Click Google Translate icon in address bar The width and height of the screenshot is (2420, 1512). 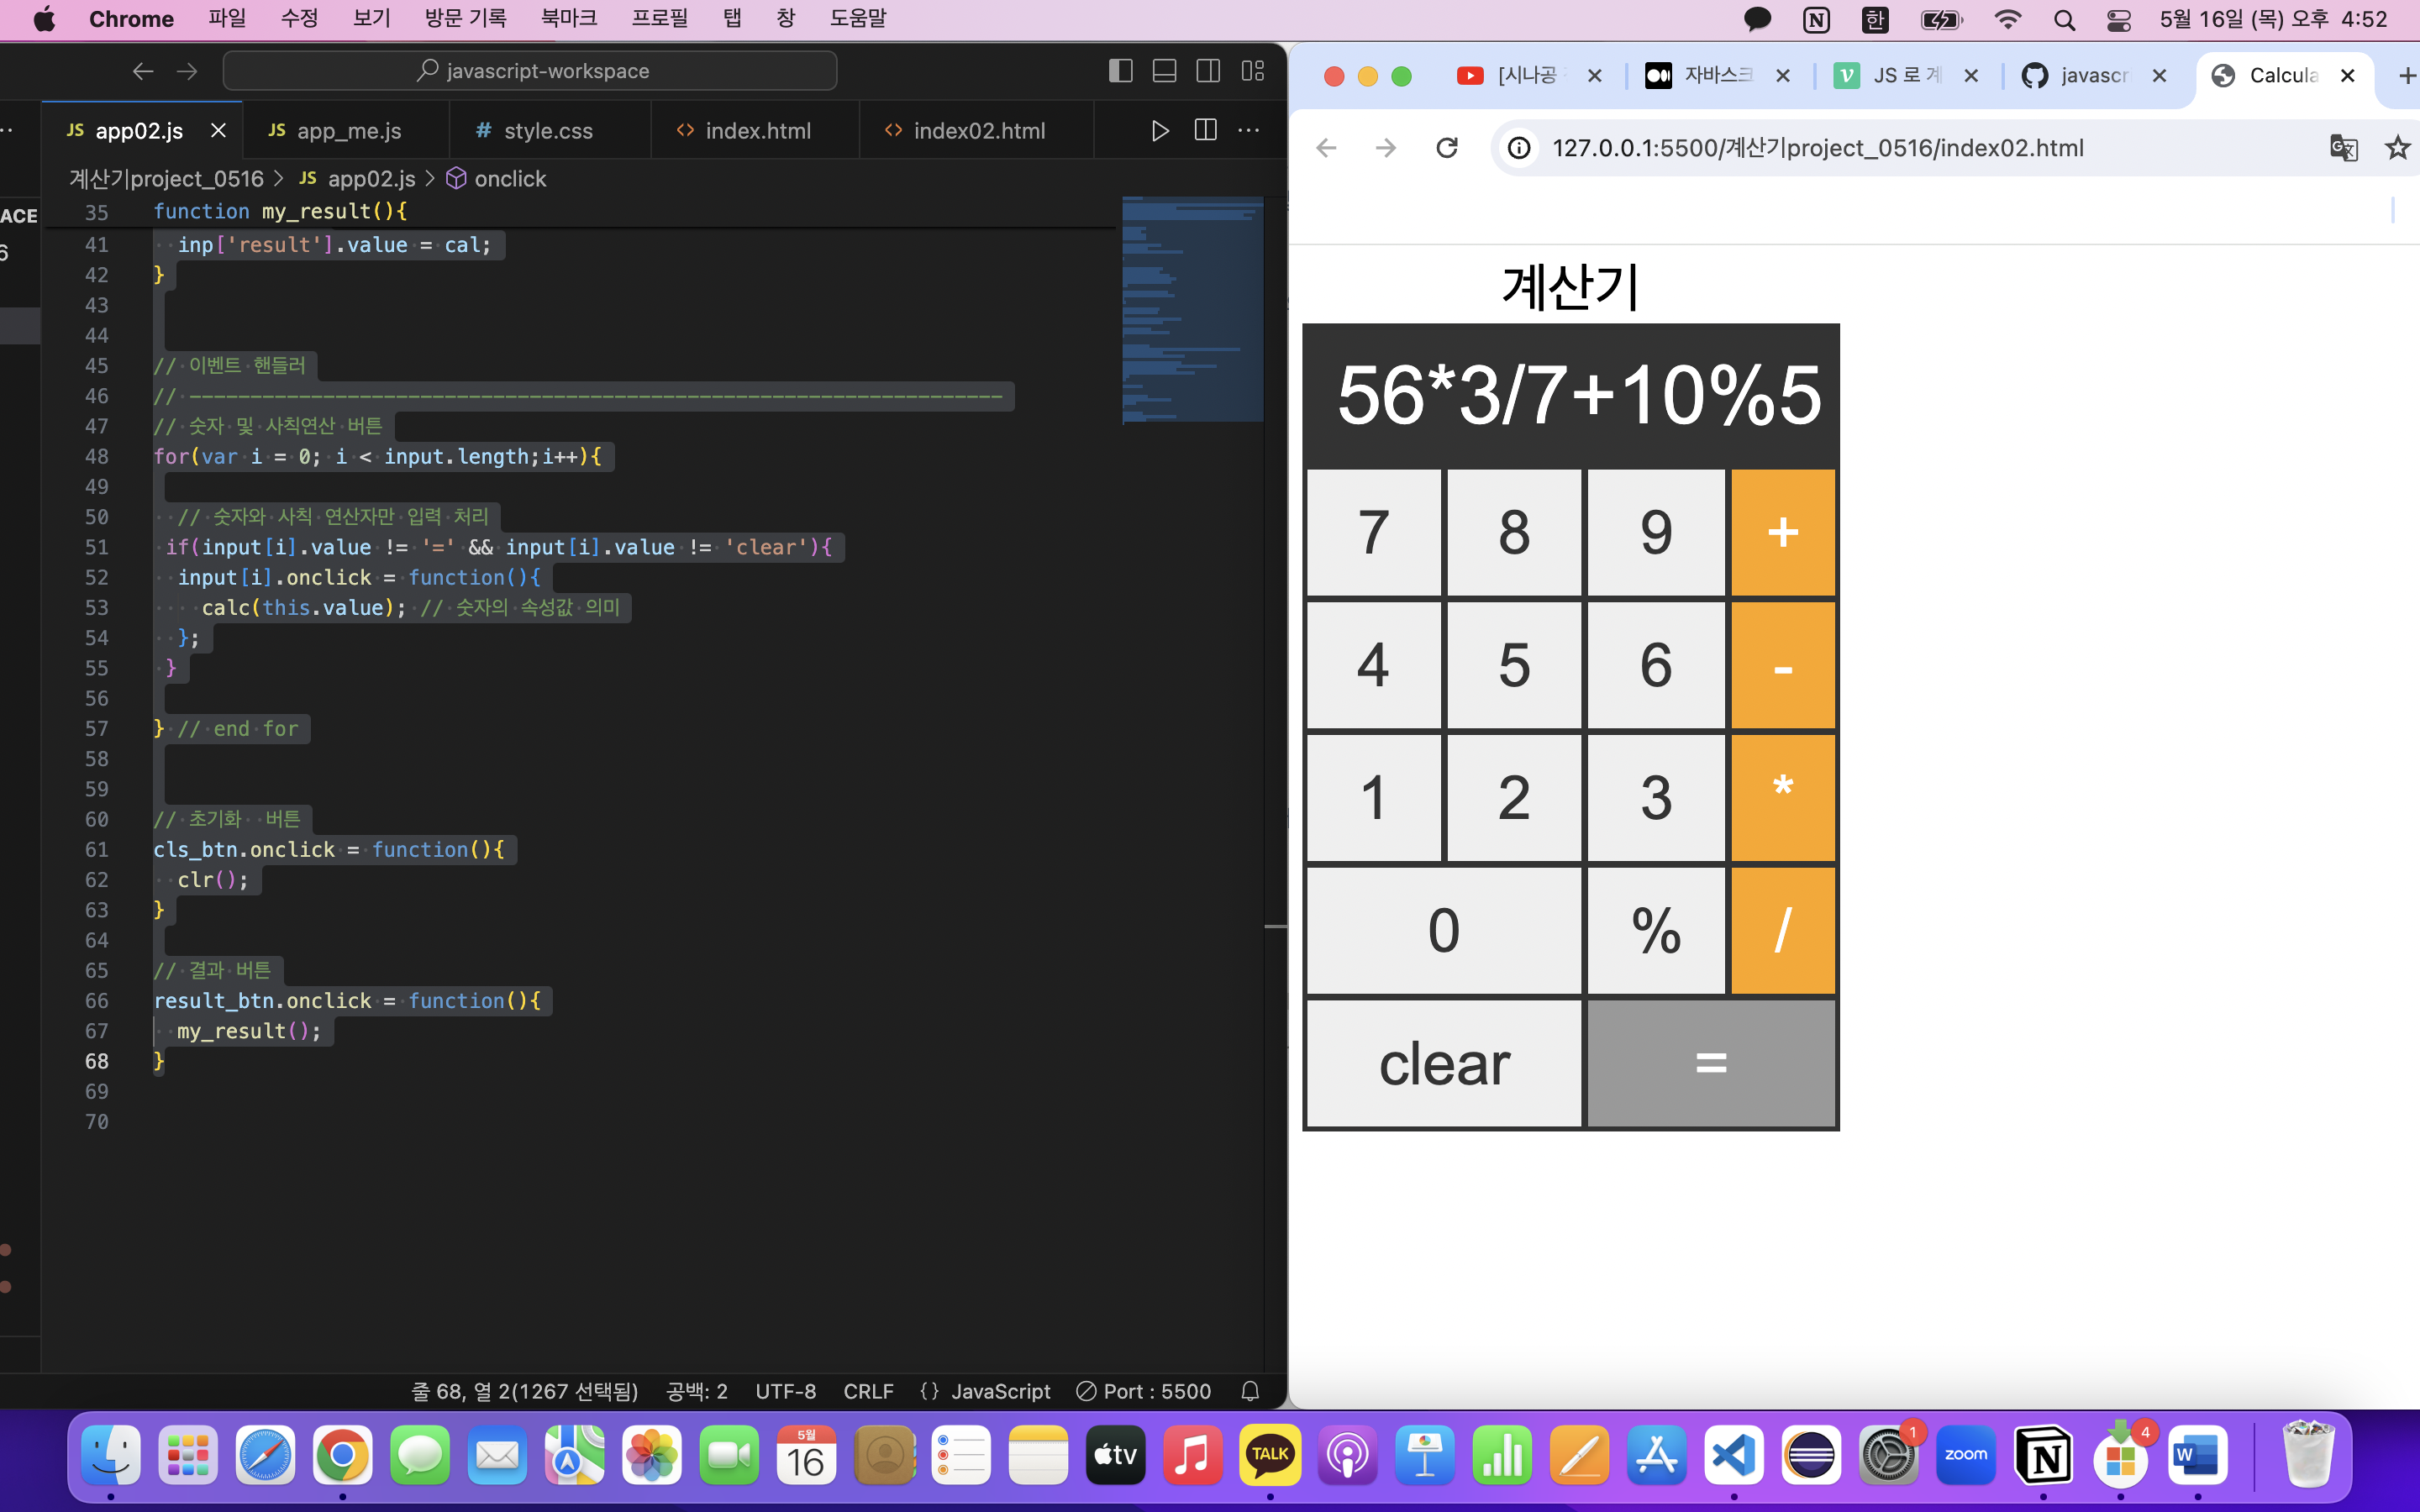point(2343,148)
